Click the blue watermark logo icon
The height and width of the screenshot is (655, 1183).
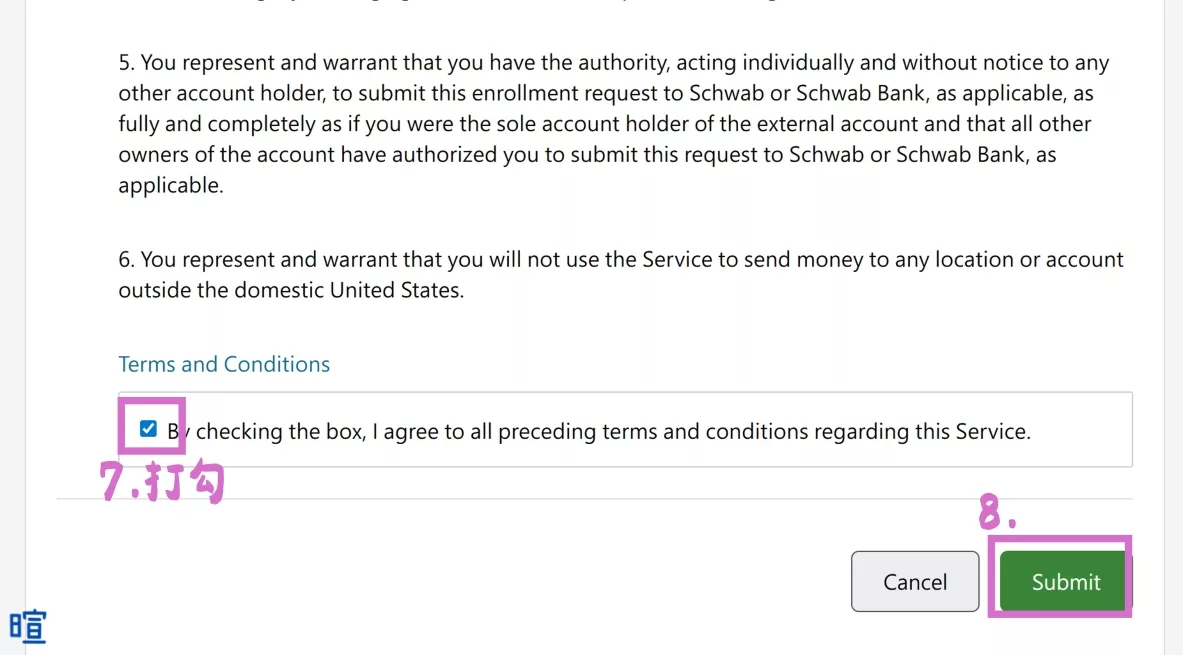click(28, 627)
